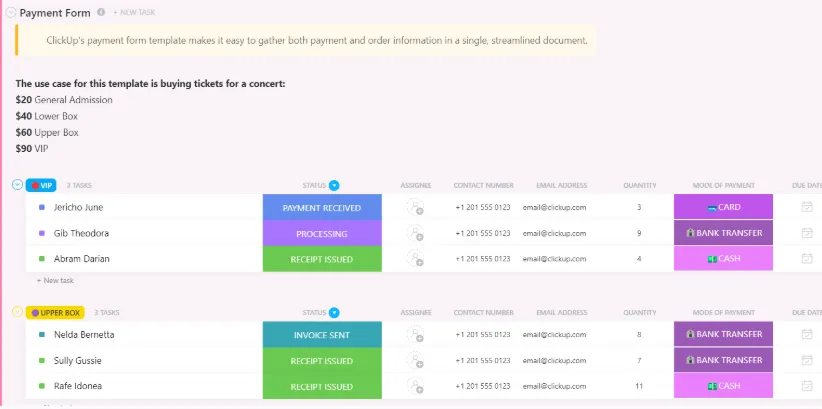Open Gib Theodora's BANK TRANSFER payment mode
Screen dimensions: 822x409
point(723,233)
